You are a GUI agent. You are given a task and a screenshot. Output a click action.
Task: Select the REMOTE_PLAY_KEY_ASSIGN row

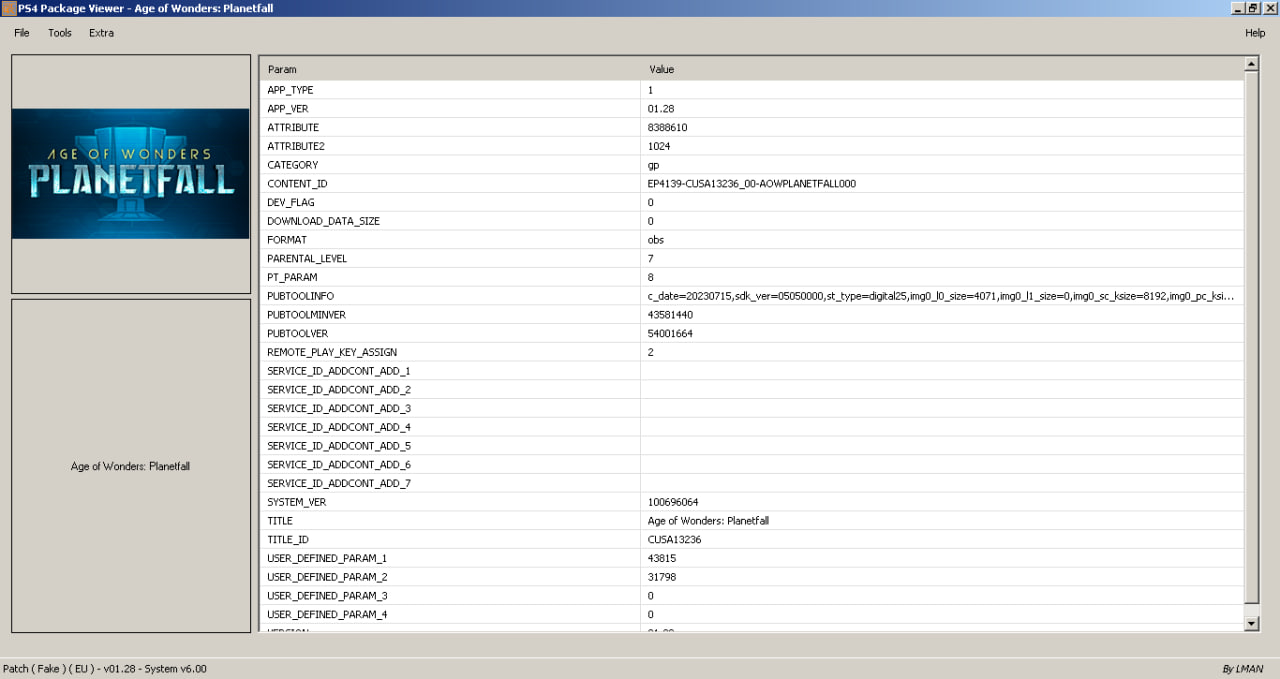pyautogui.click(x=752, y=352)
